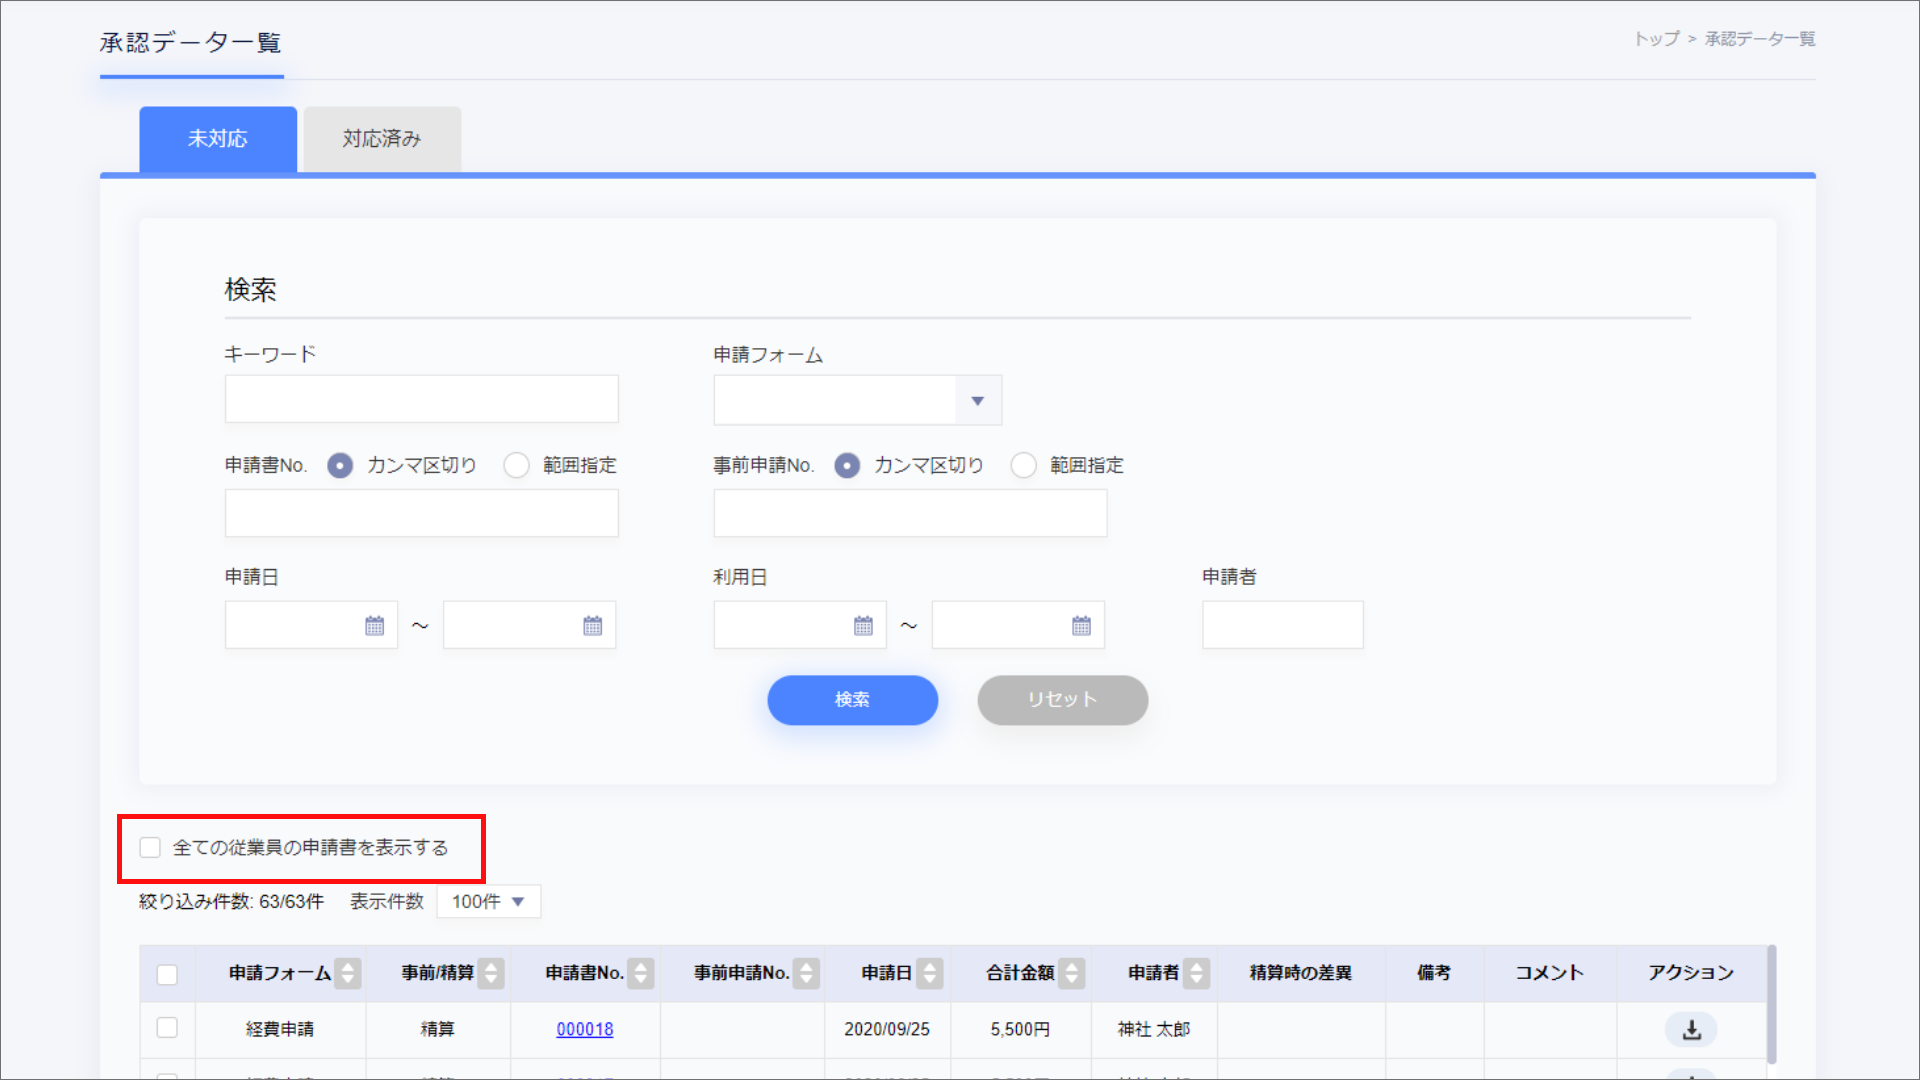Check the select-all checkbox in table header
Image resolution: width=1920 pixels, height=1080 pixels.
tap(167, 974)
